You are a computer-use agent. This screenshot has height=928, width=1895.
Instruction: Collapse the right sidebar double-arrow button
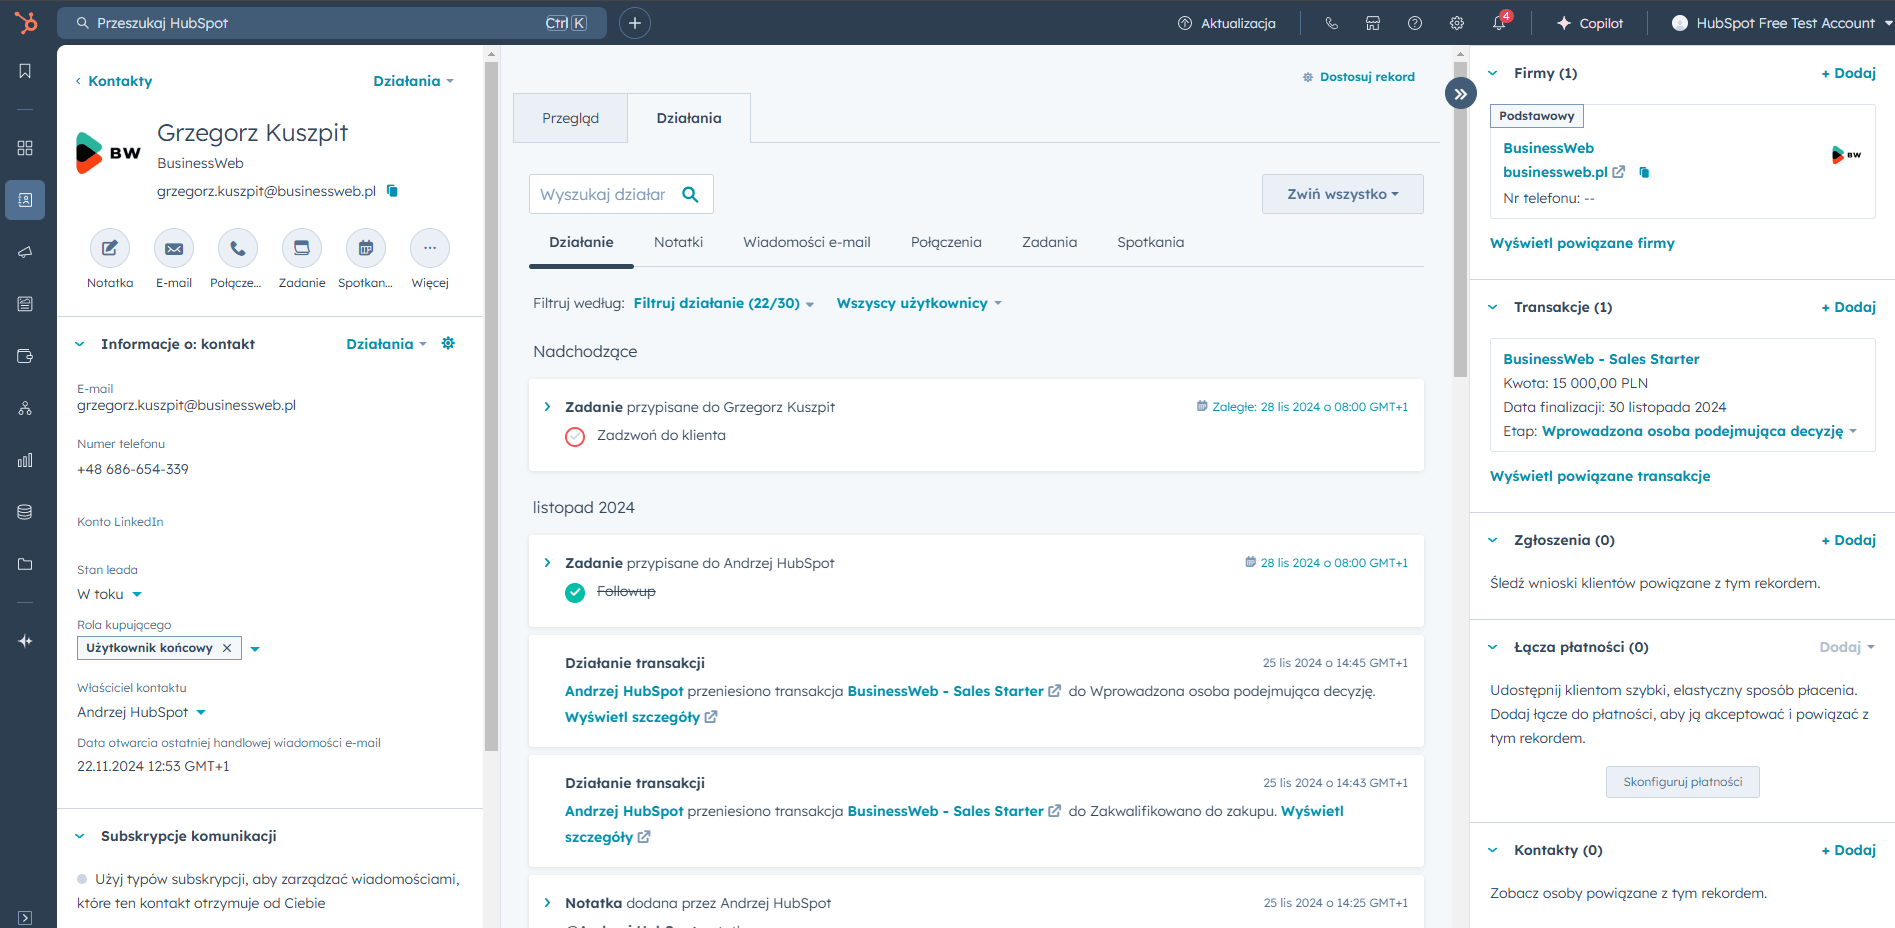coord(1460,94)
